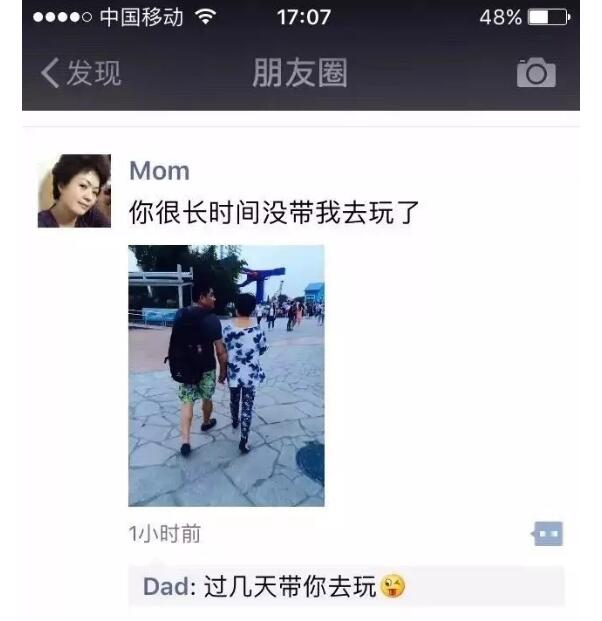Tap the 48% battery percentage
Screen dimensions: 602x621
pos(501,17)
